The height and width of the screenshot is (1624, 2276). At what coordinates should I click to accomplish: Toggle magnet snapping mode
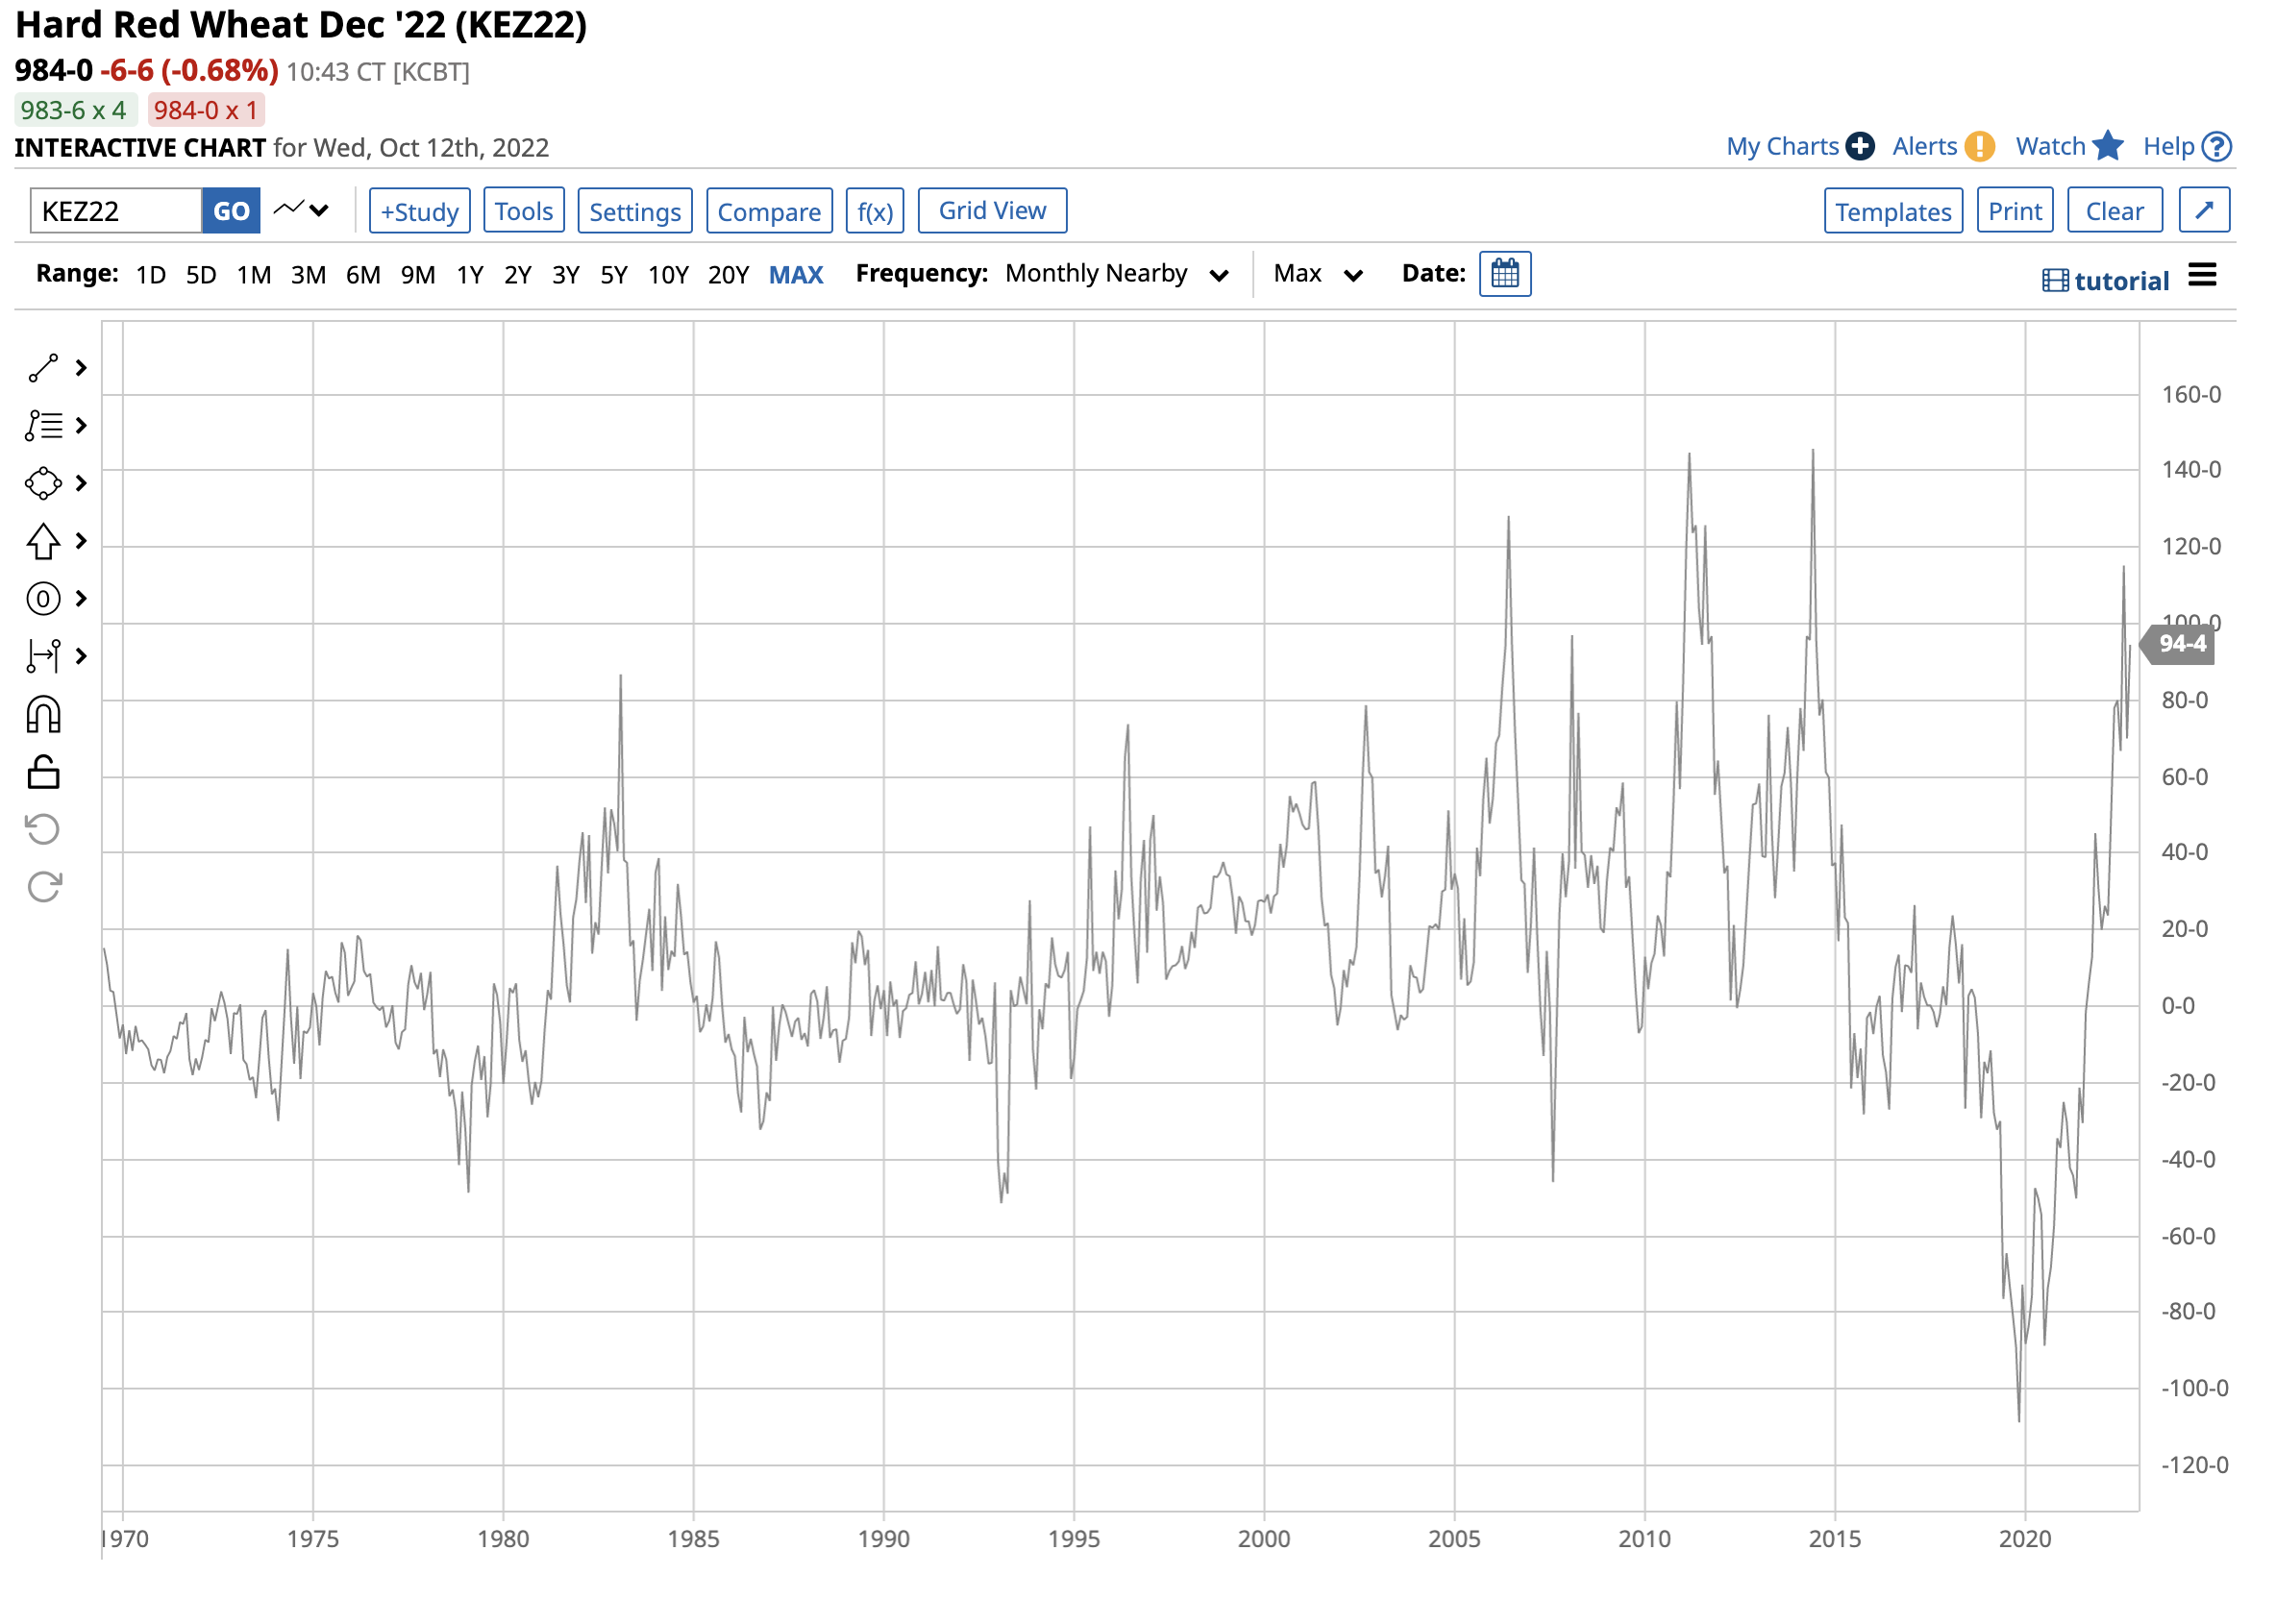[42, 712]
